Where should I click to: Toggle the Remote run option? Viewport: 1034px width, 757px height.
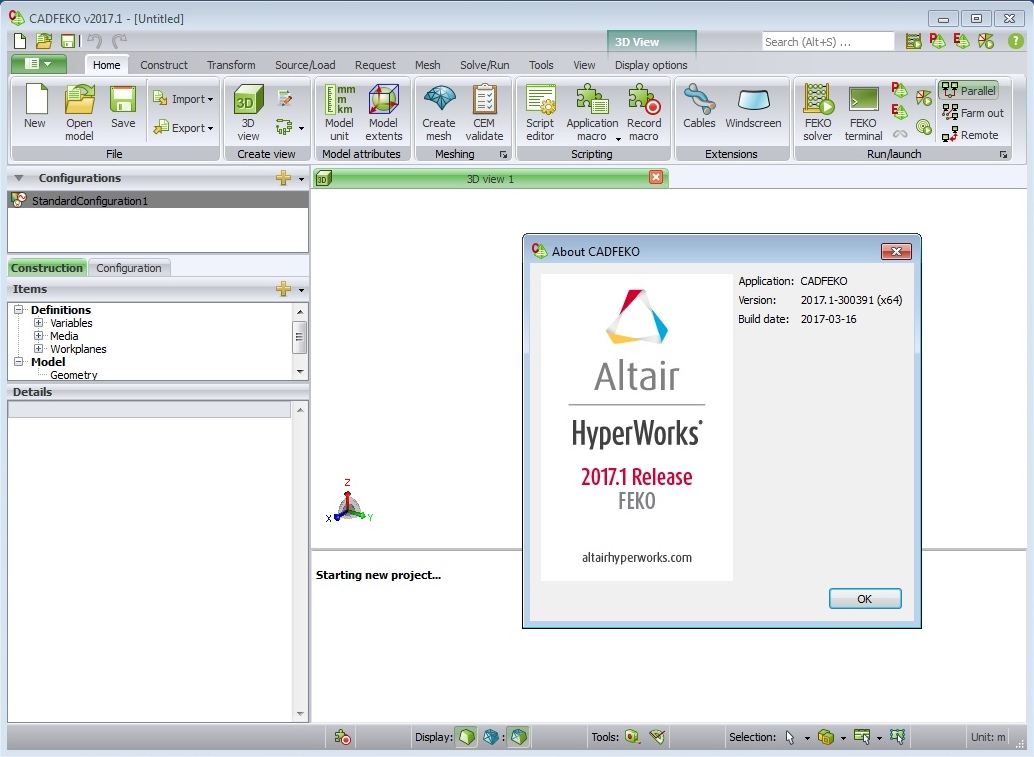tap(970, 135)
